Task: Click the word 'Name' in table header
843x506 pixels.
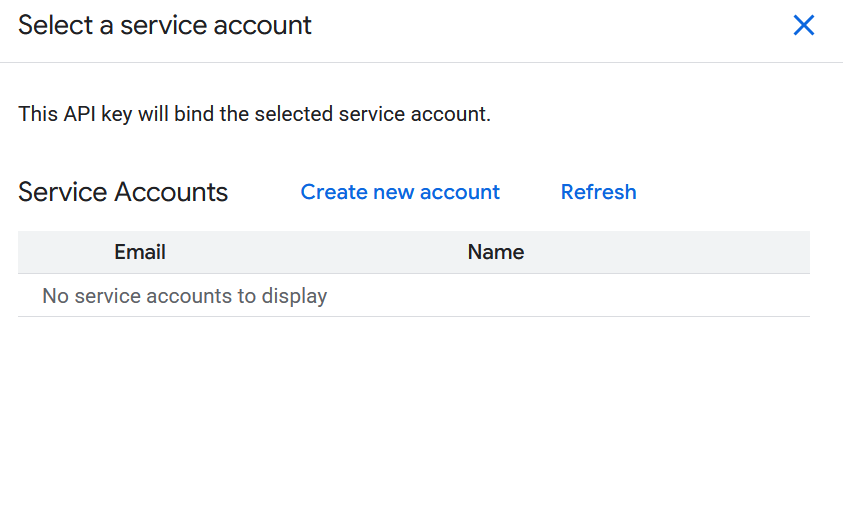Action: [x=495, y=252]
